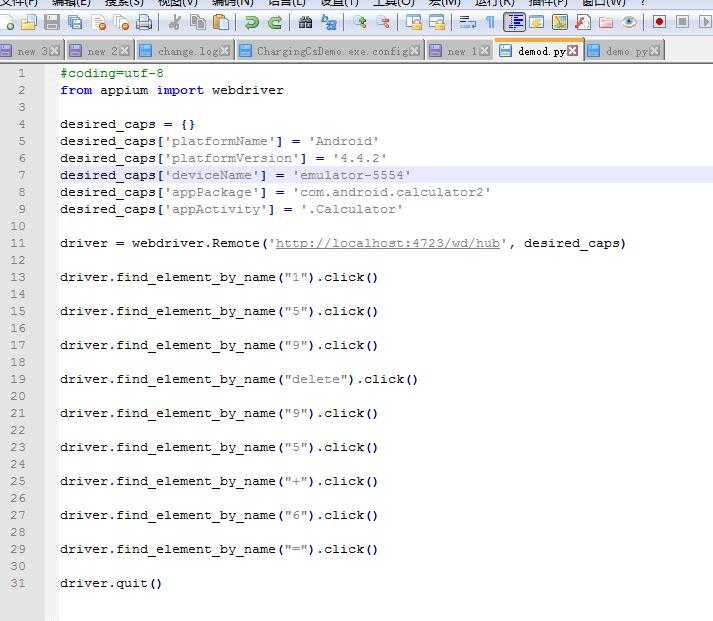Viewport: 713px width, 621px height.
Task: Click the '#coding=utf-8' comment on line 1
Action: [111, 73]
